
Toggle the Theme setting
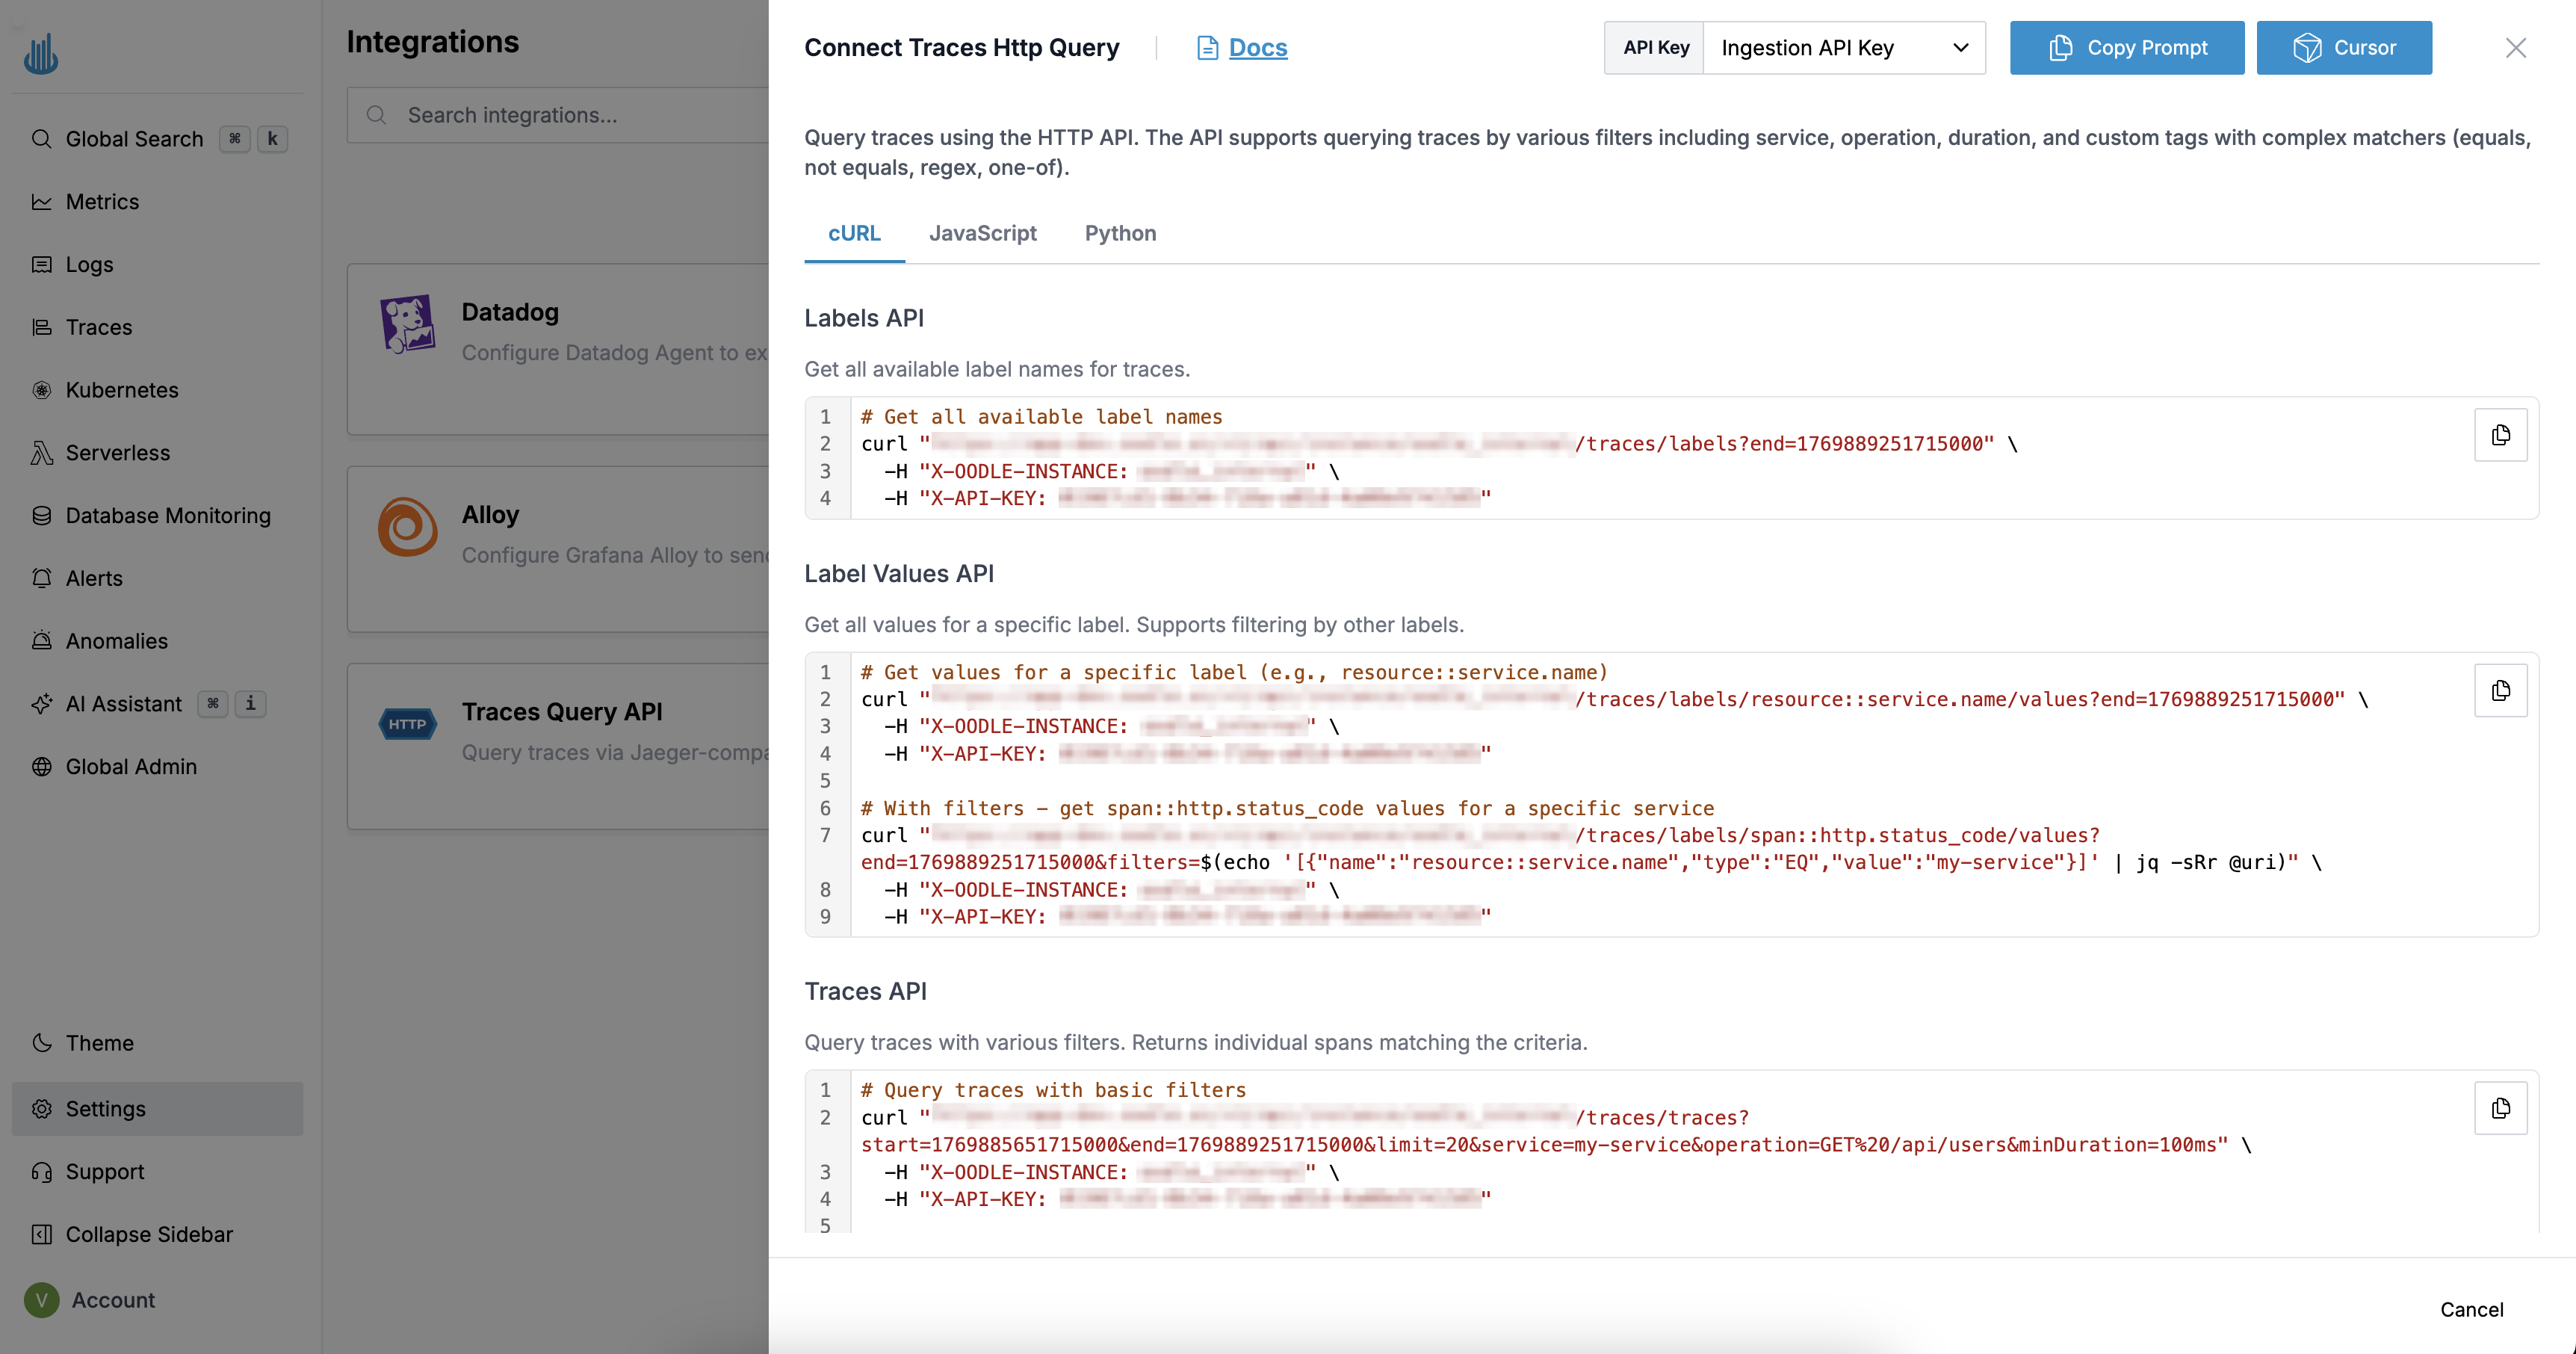click(x=99, y=1042)
